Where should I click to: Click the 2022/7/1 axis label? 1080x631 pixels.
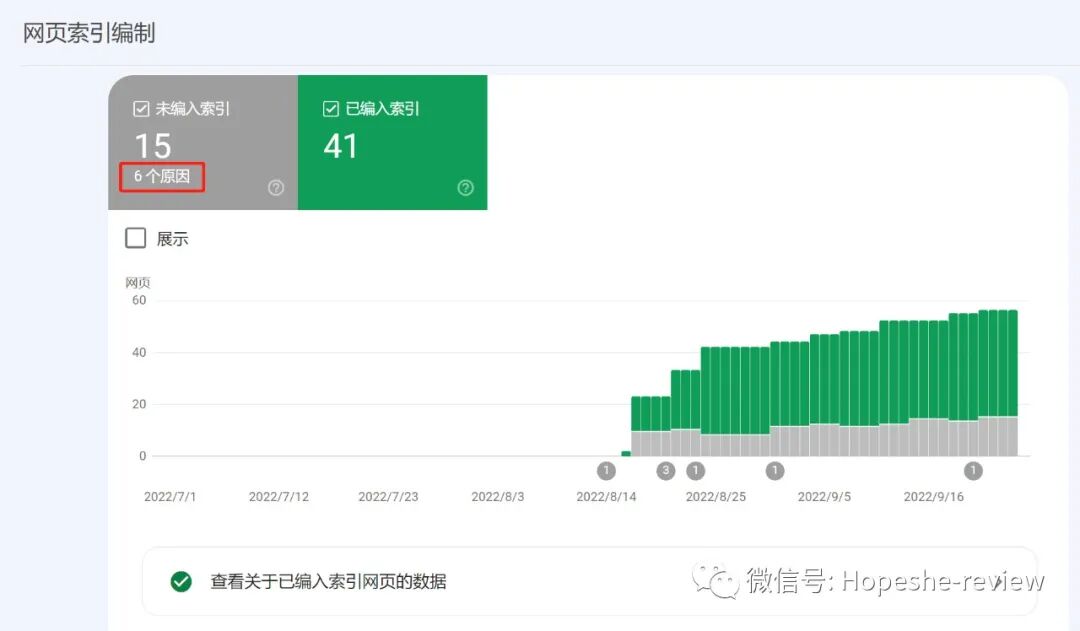pyautogui.click(x=170, y=496)
